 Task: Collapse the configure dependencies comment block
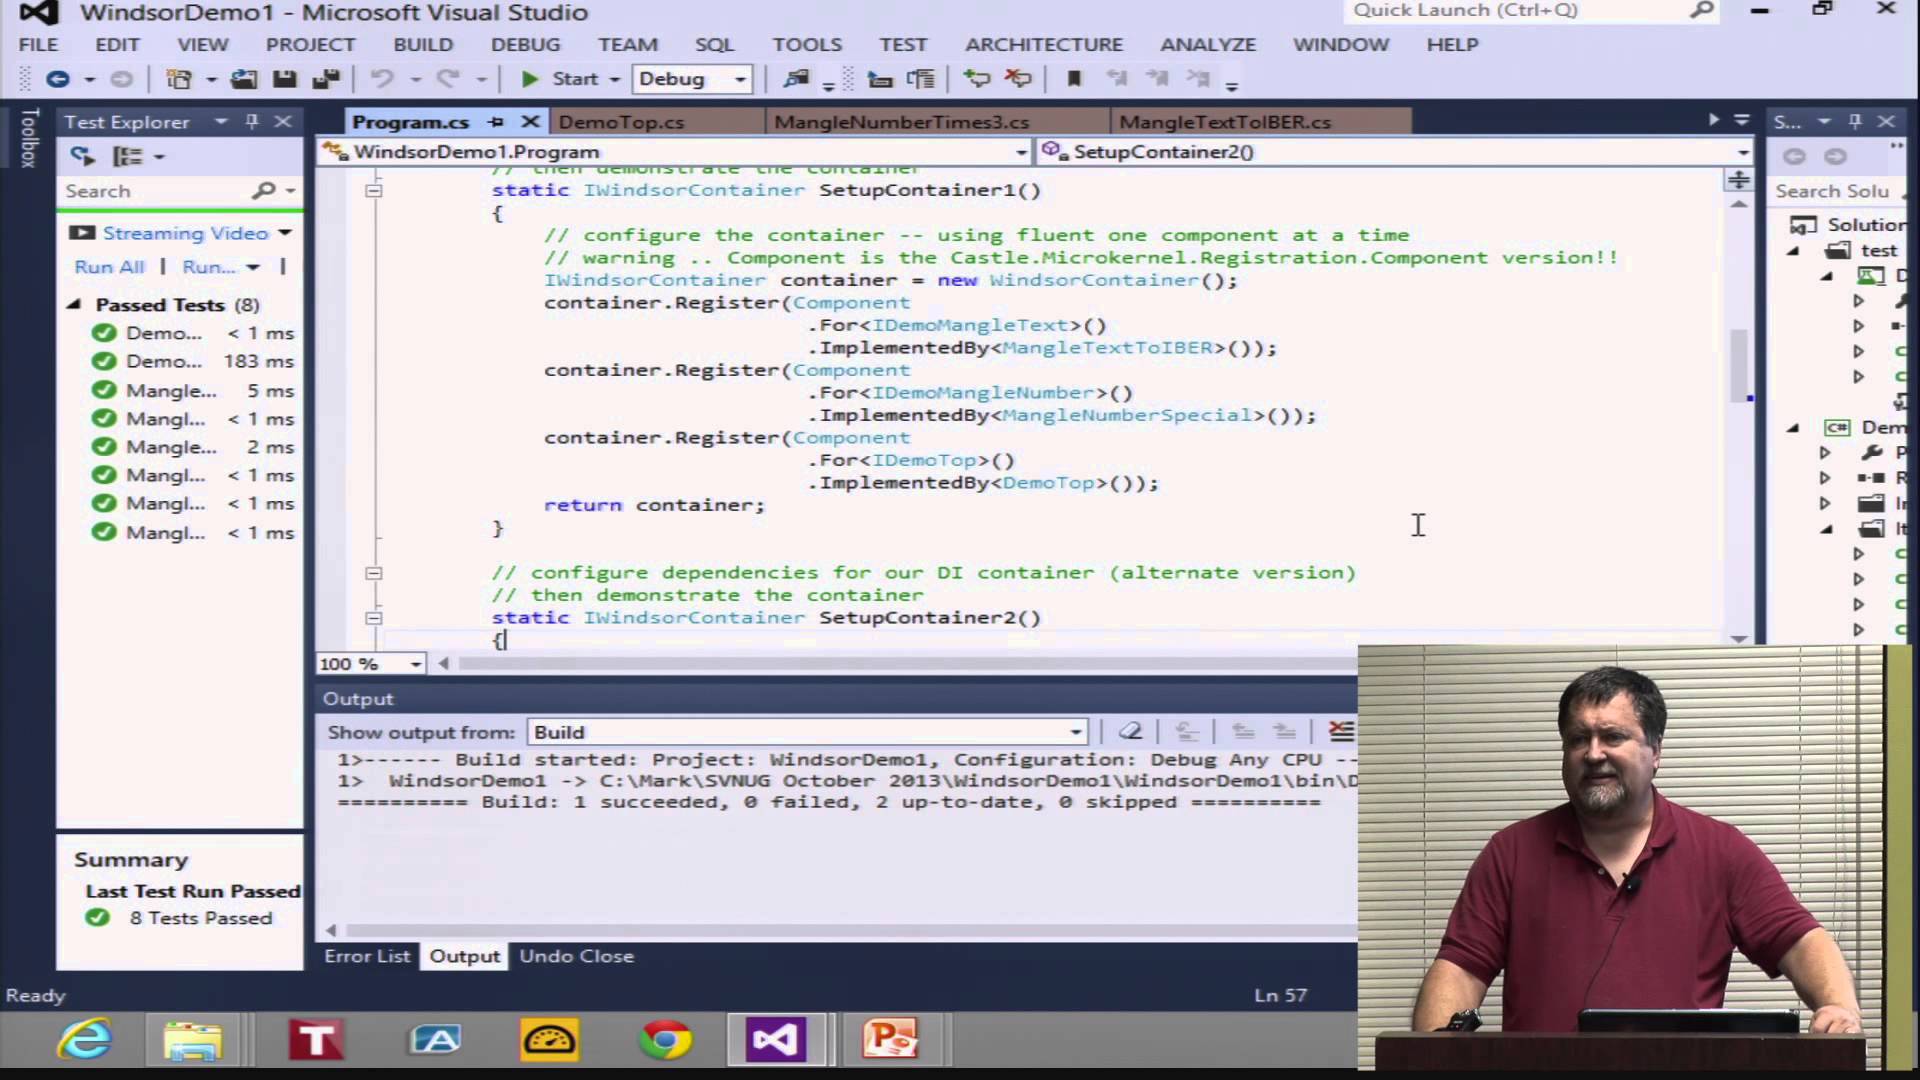(374, 573)
